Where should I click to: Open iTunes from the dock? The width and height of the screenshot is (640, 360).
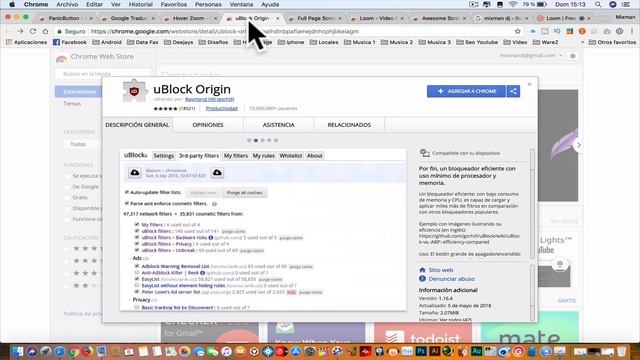click(226, 351)
